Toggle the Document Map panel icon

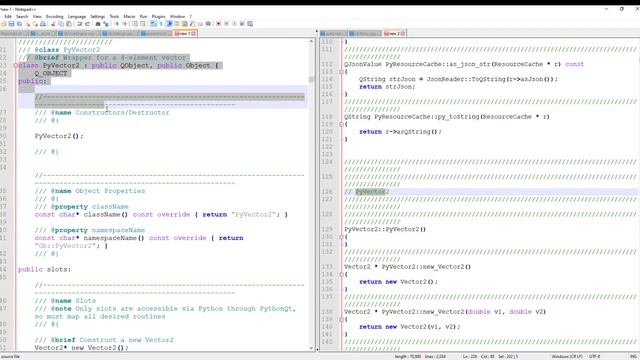tap(185, 24)
